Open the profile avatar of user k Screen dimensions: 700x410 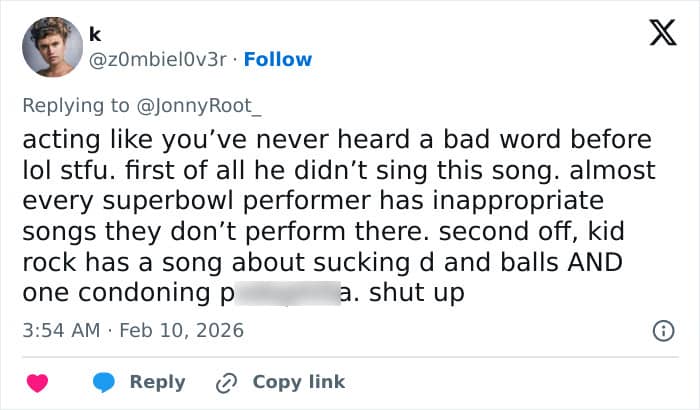point(52,47)
